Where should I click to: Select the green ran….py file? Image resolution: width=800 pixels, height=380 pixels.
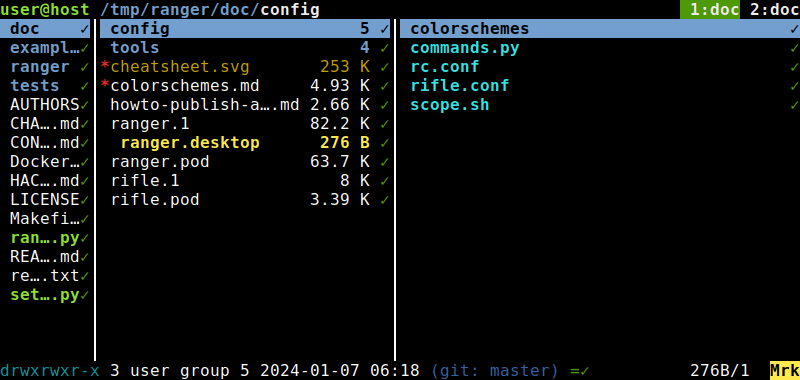click(45, 238)
